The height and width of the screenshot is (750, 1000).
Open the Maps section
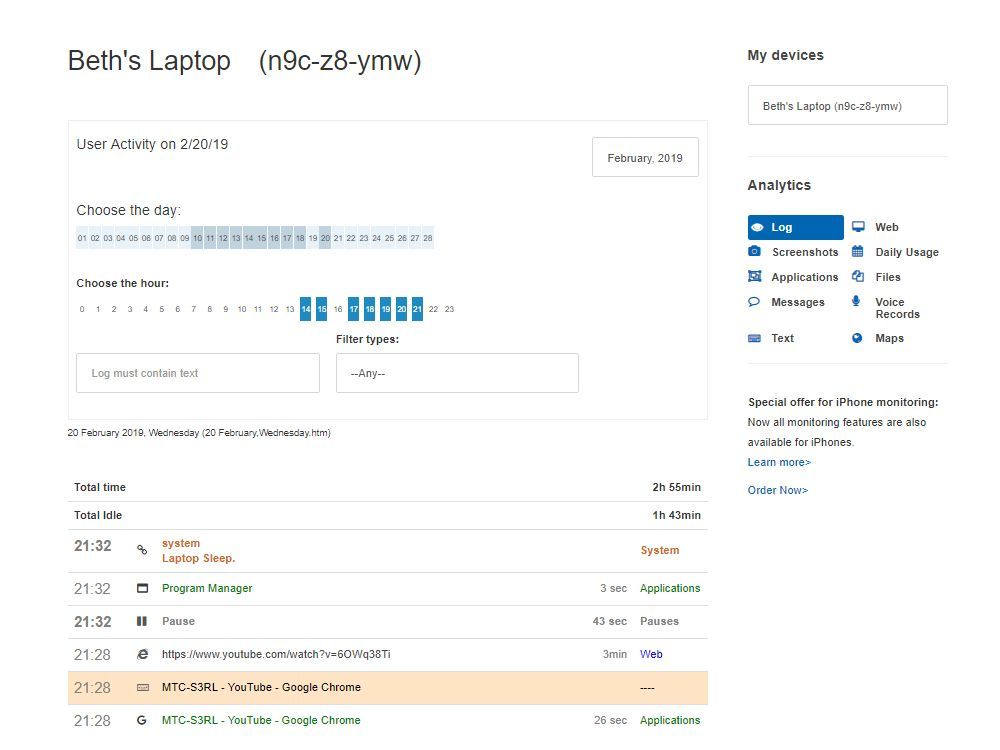[x=889, y=338]
